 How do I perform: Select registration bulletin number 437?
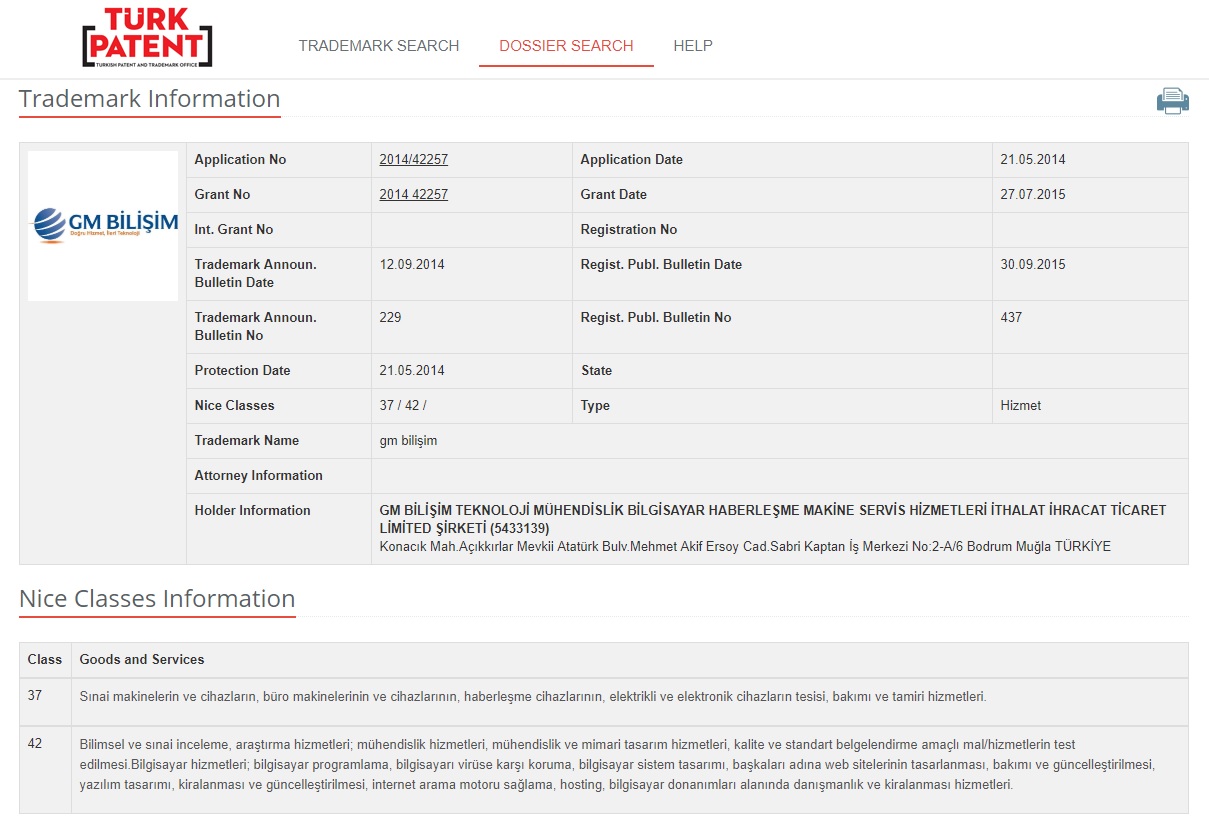(x=1011, y=318)
